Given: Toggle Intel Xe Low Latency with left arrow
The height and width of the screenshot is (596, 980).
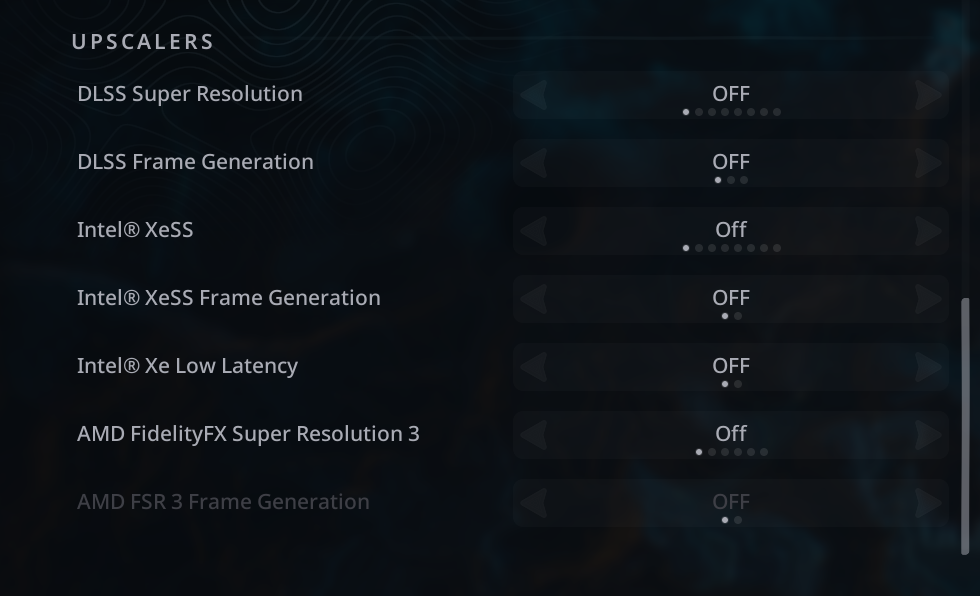Looking at the screenshot, I should [534, 367].
